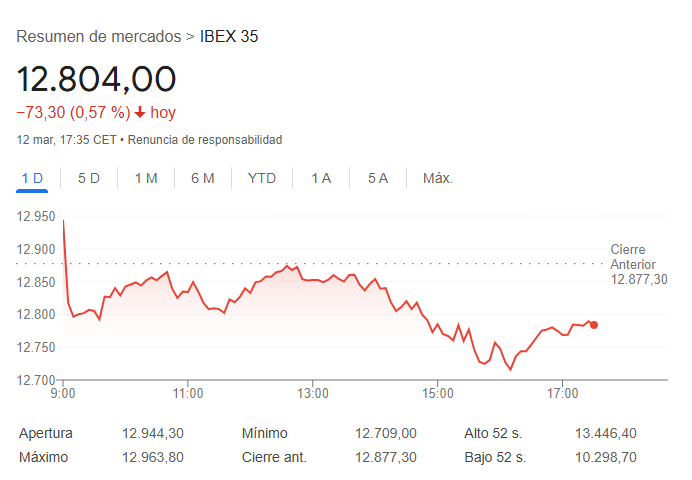
Task: Click the Mínimo value 12.709,00
Action: (386, 434)
